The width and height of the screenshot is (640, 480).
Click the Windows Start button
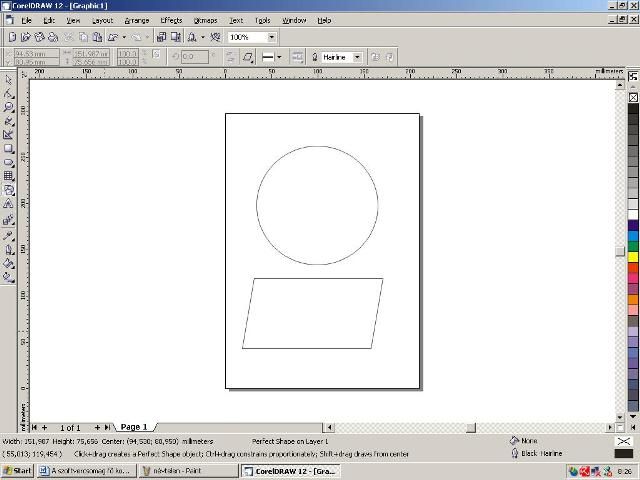coord(17,471)
